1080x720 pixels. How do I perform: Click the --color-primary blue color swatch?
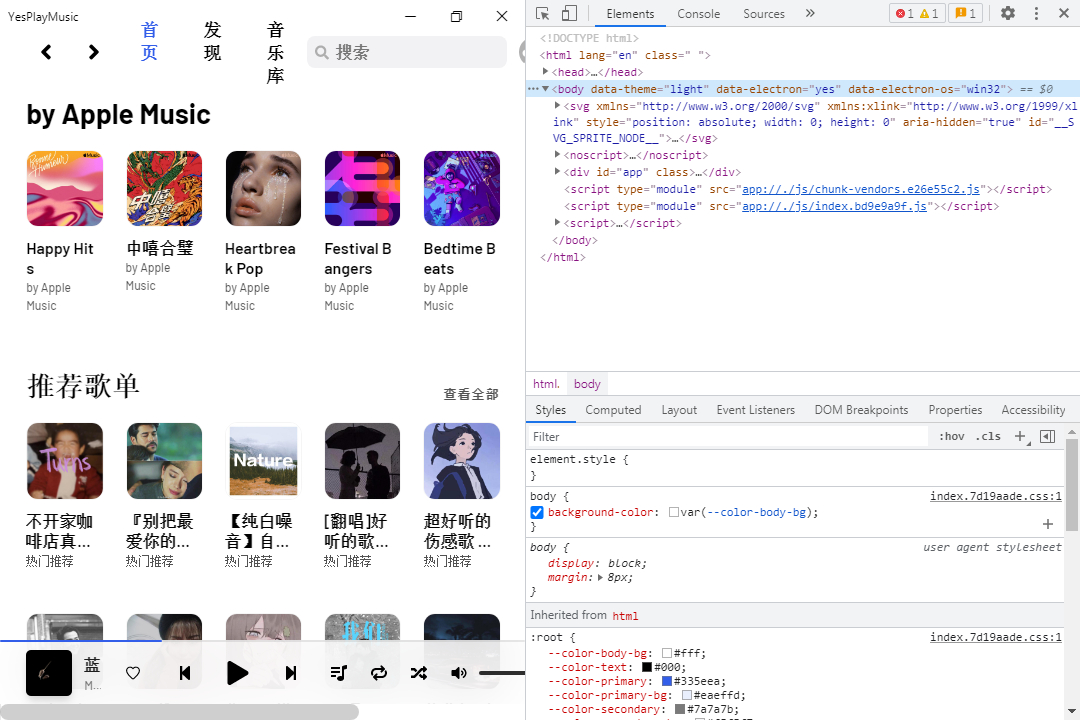coord(667,681)
